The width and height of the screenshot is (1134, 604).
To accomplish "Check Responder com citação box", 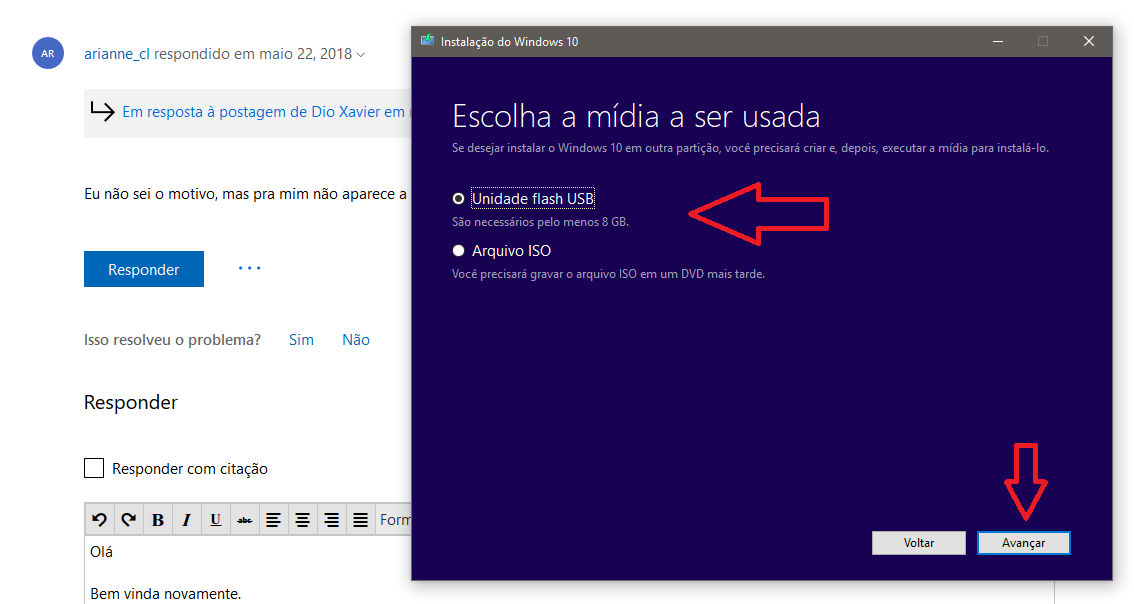I will click(94, 468).
